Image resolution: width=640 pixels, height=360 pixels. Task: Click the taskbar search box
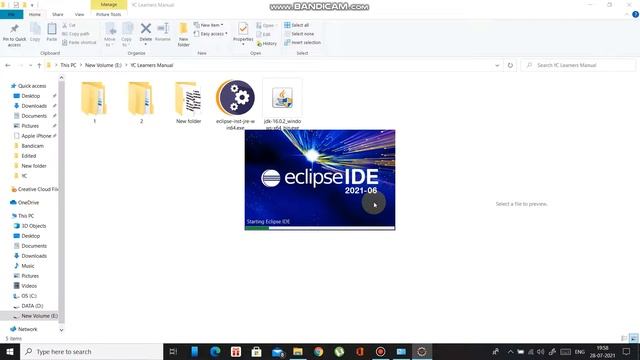pos(91,351)
